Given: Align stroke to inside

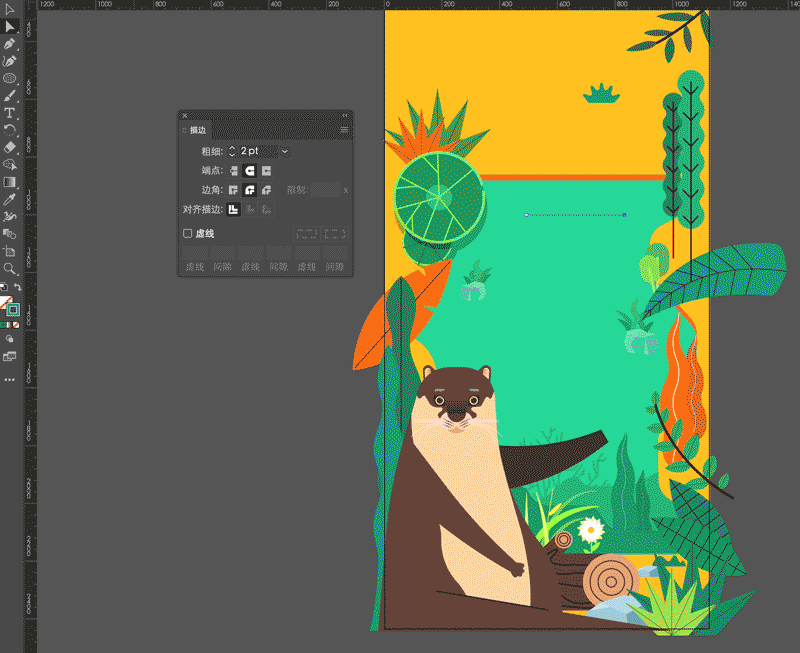Looking at the screenshot, I should click(x=249, y=209).
